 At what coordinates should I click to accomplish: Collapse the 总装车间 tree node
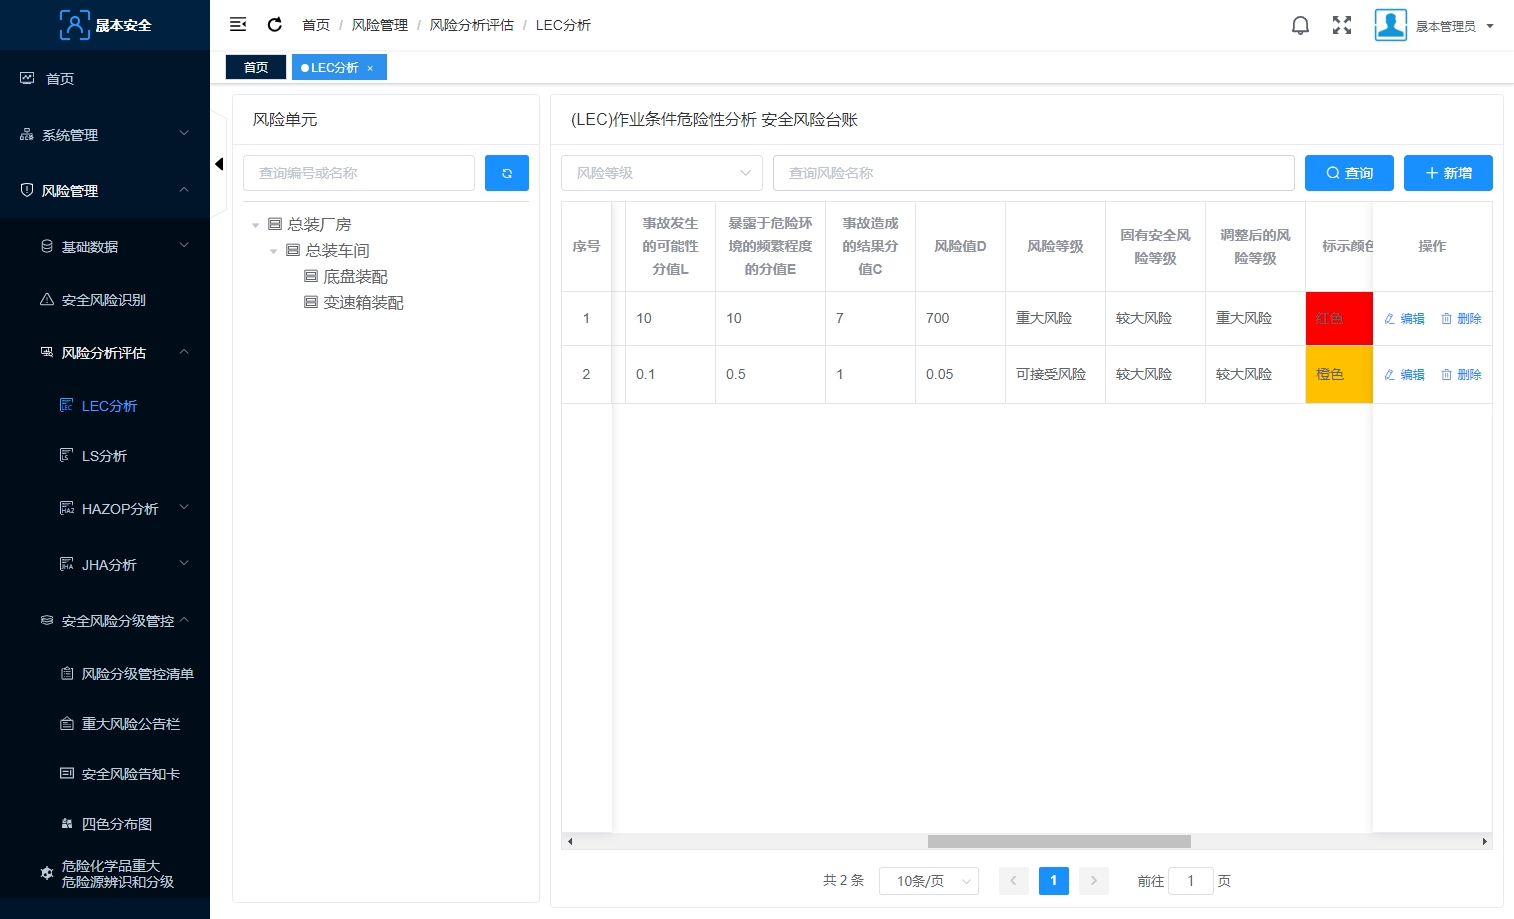tap(274, 251)
